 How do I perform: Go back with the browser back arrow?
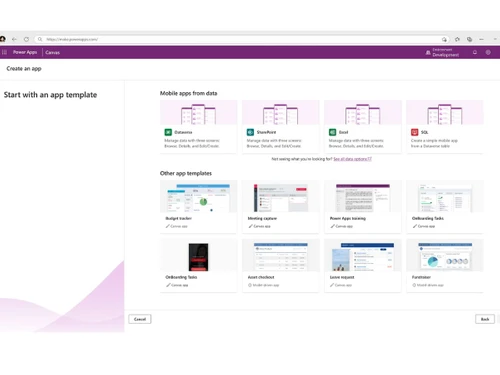(14, 39)
